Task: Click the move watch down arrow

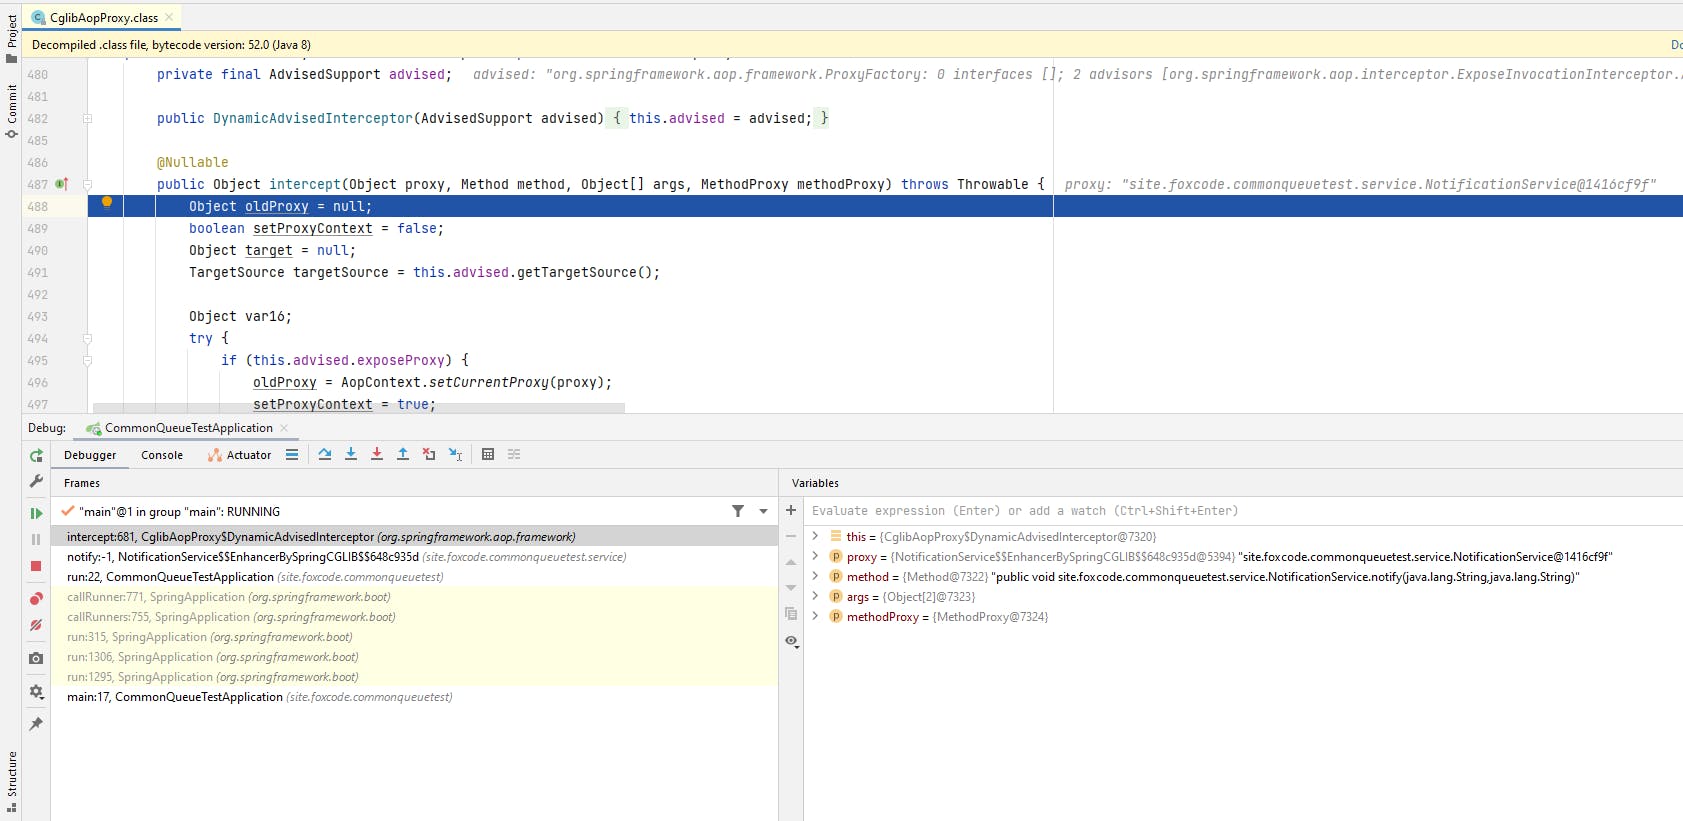Action: 791,588
